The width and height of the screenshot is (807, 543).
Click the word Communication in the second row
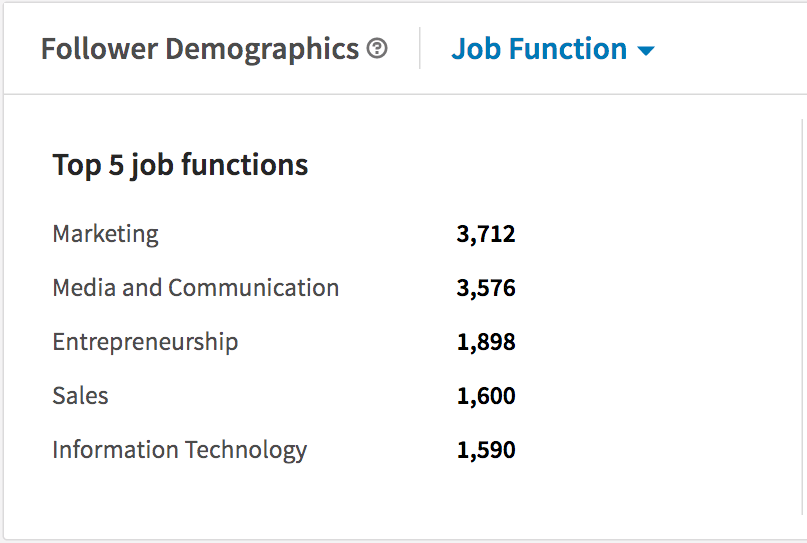pos(253,288)
